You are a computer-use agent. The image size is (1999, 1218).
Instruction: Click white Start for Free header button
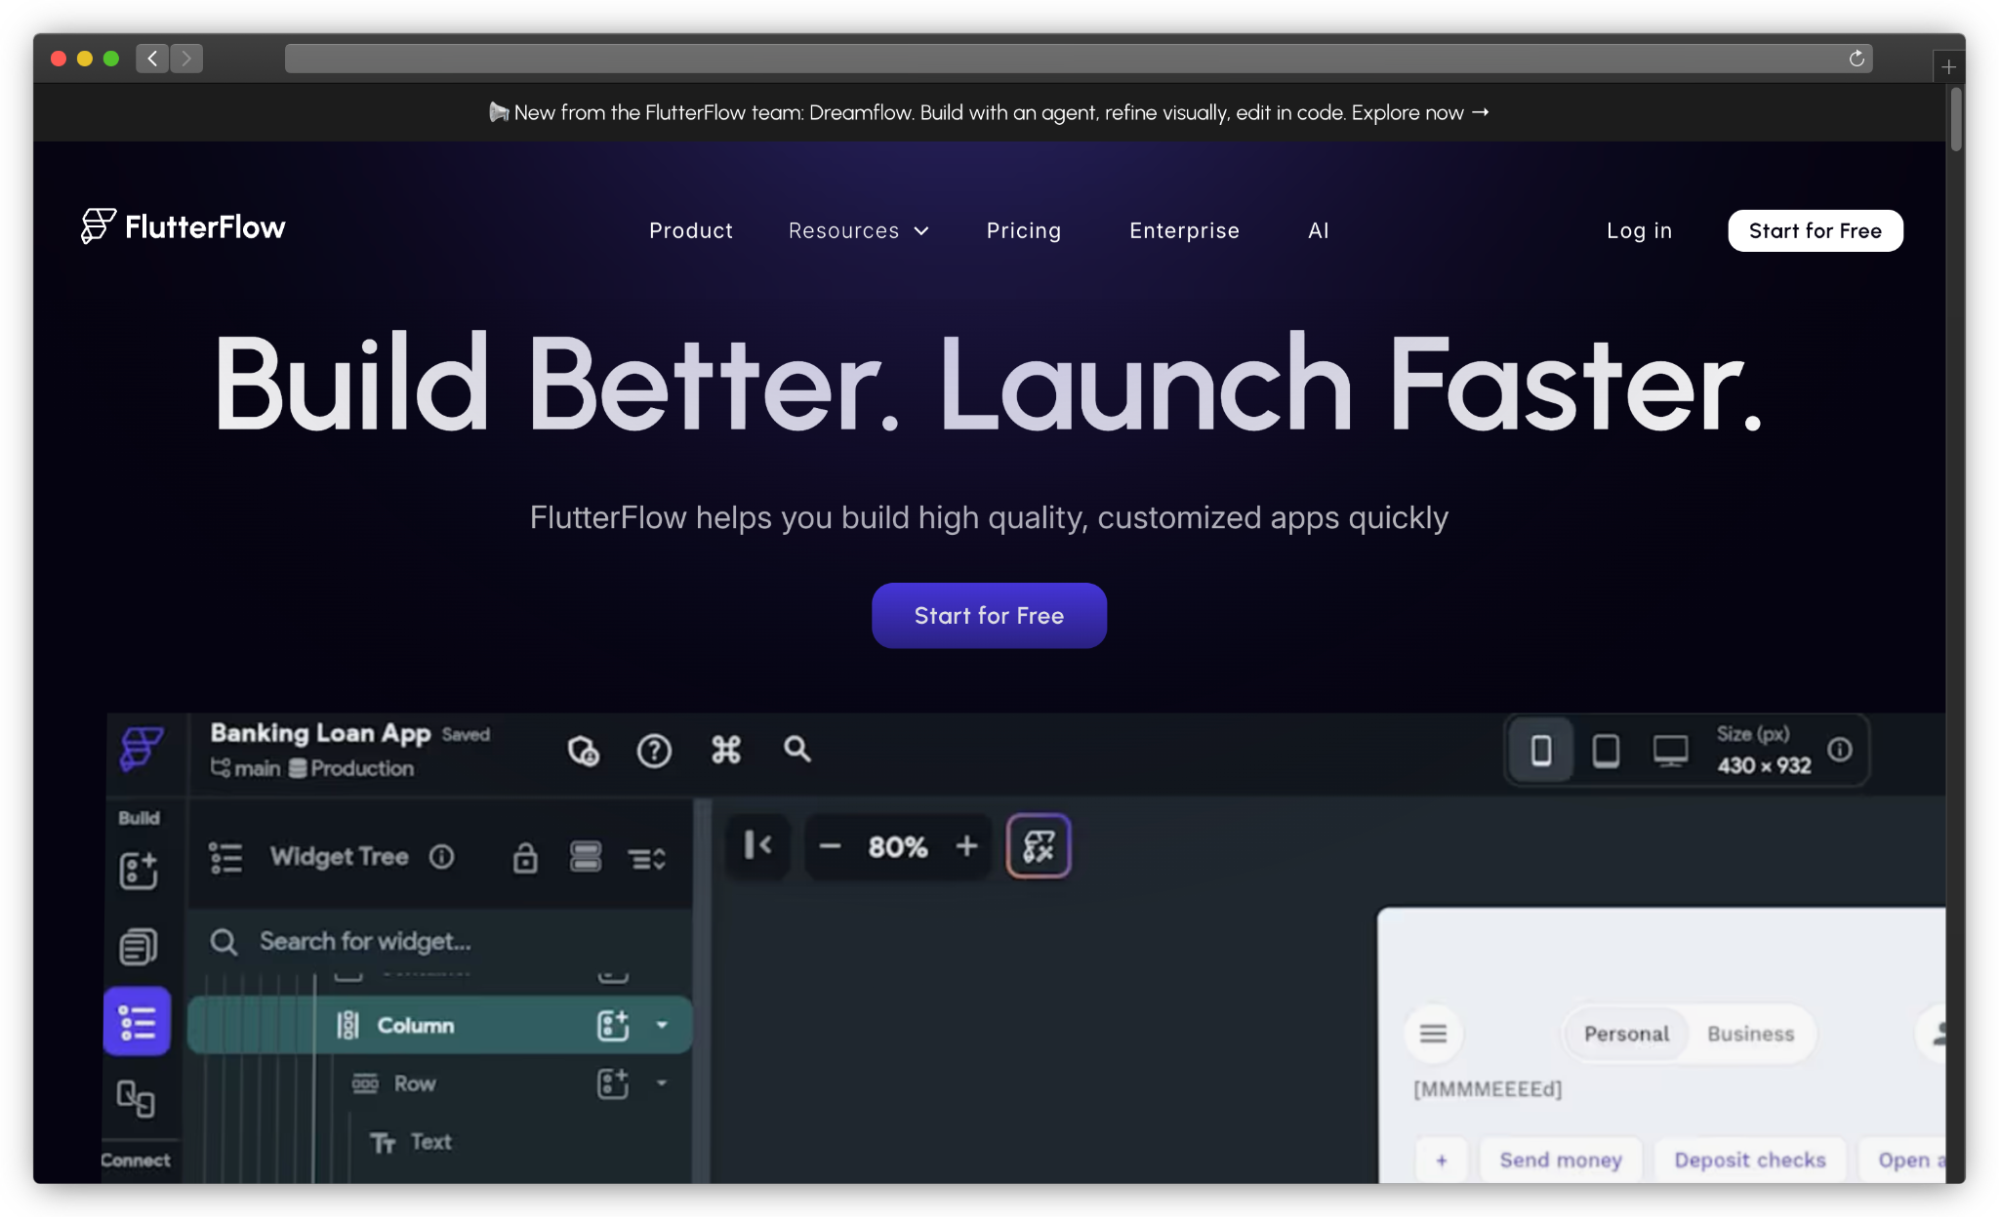click(x=1814, y=231)
